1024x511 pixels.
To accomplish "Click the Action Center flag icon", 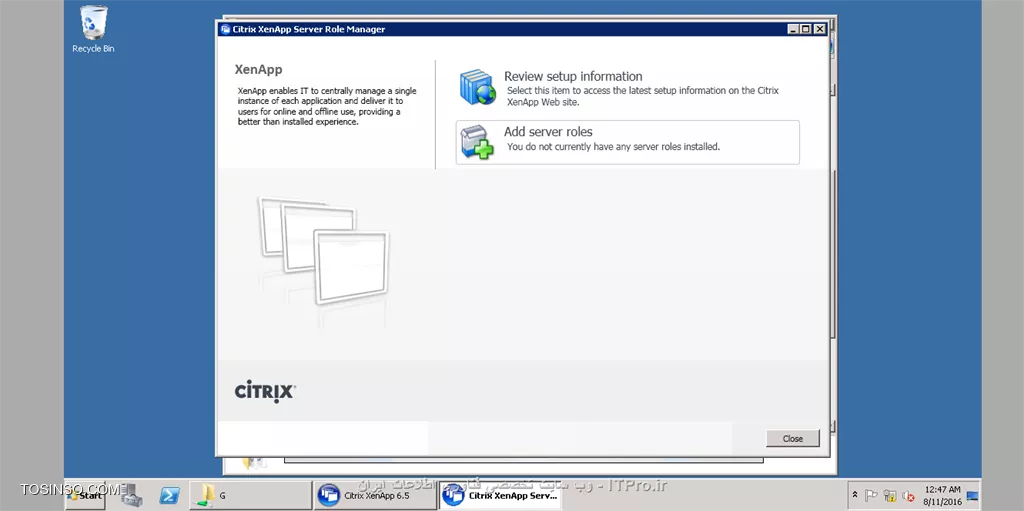I will [x=871, y=495].
